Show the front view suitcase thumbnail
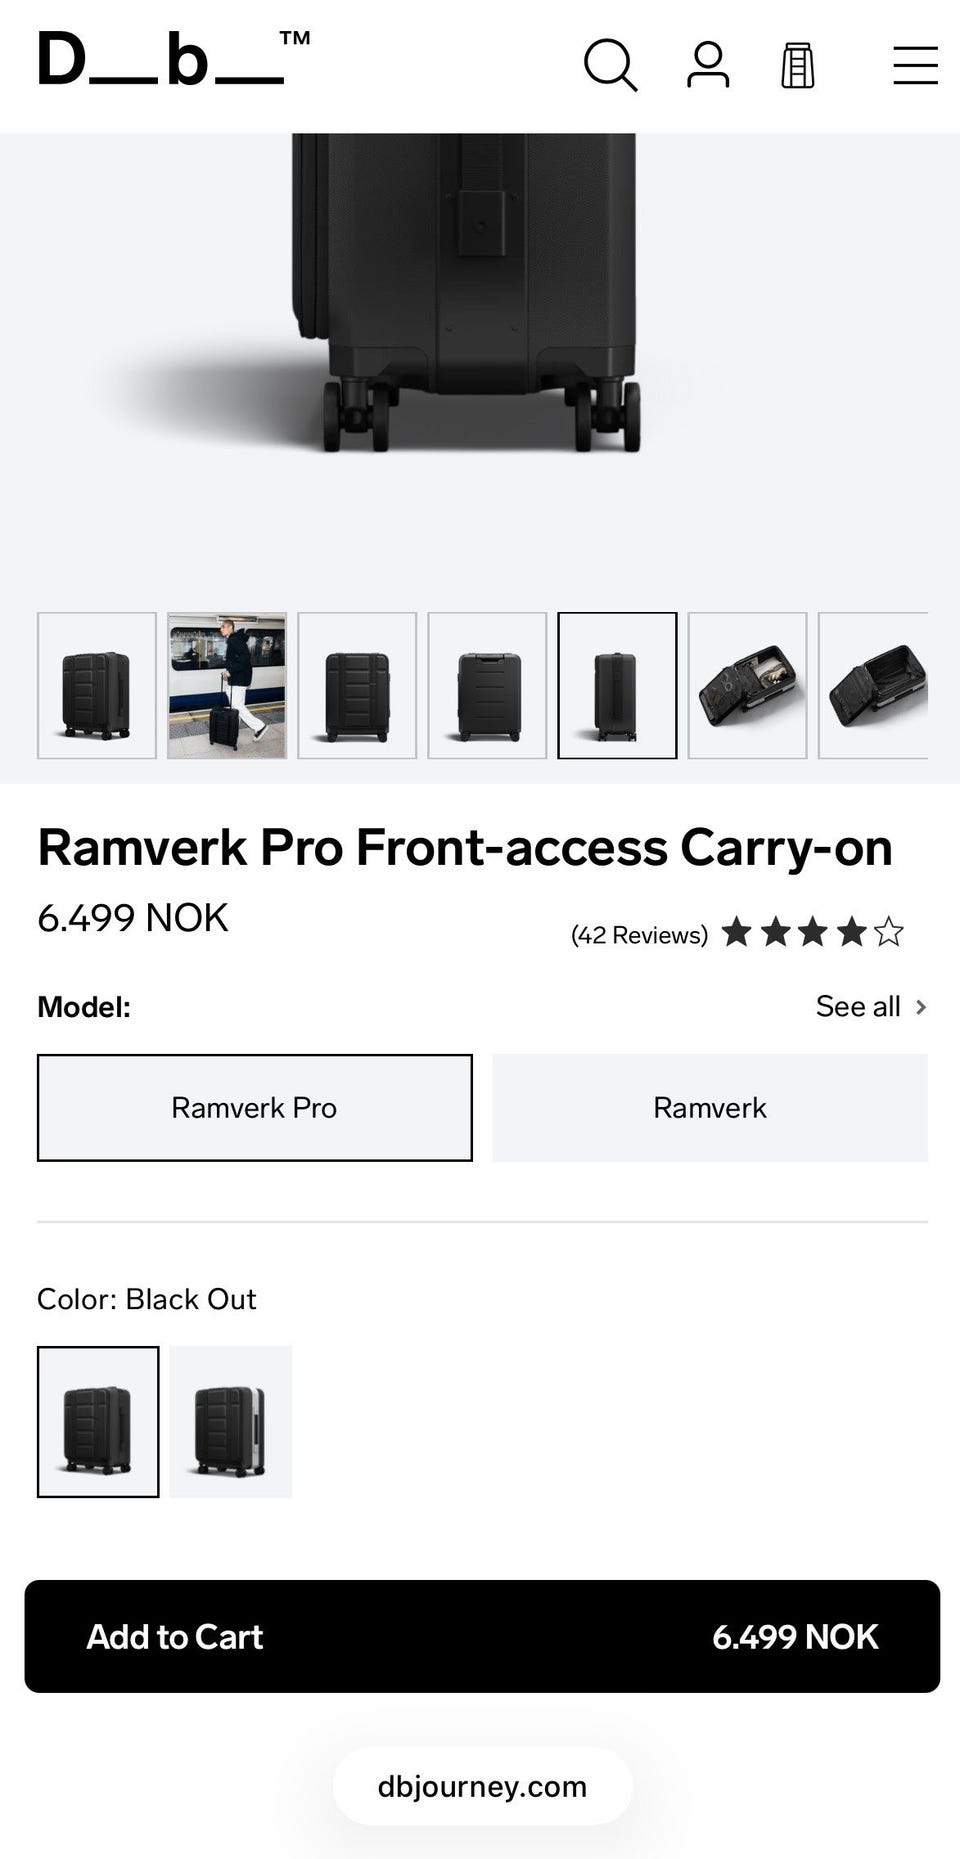960x1859 pixels. point(357,686)
